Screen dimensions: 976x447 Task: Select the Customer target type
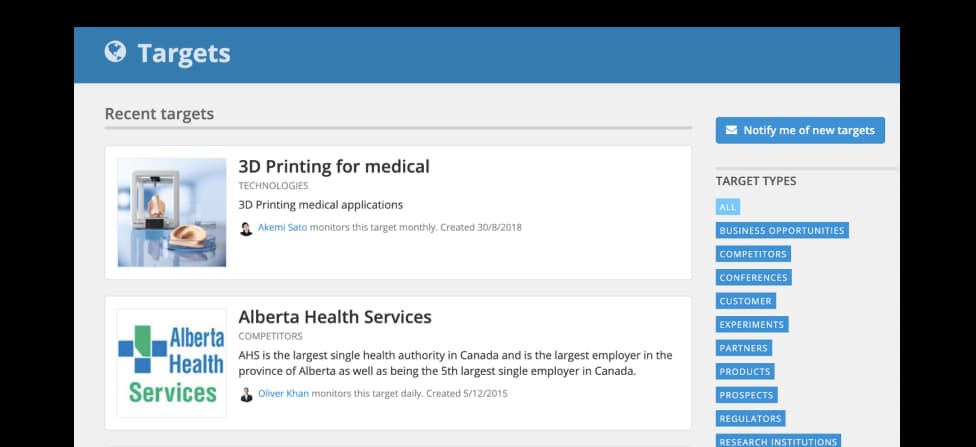746,301
